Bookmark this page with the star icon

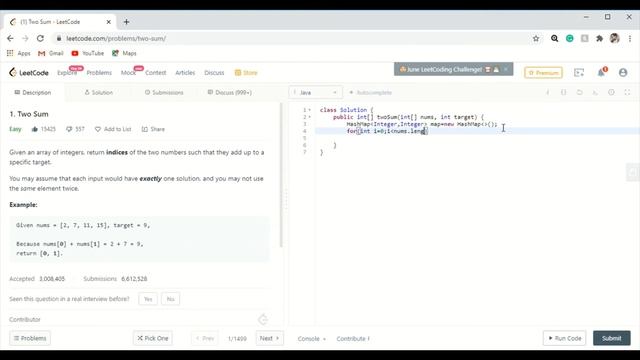pos(536,38)
